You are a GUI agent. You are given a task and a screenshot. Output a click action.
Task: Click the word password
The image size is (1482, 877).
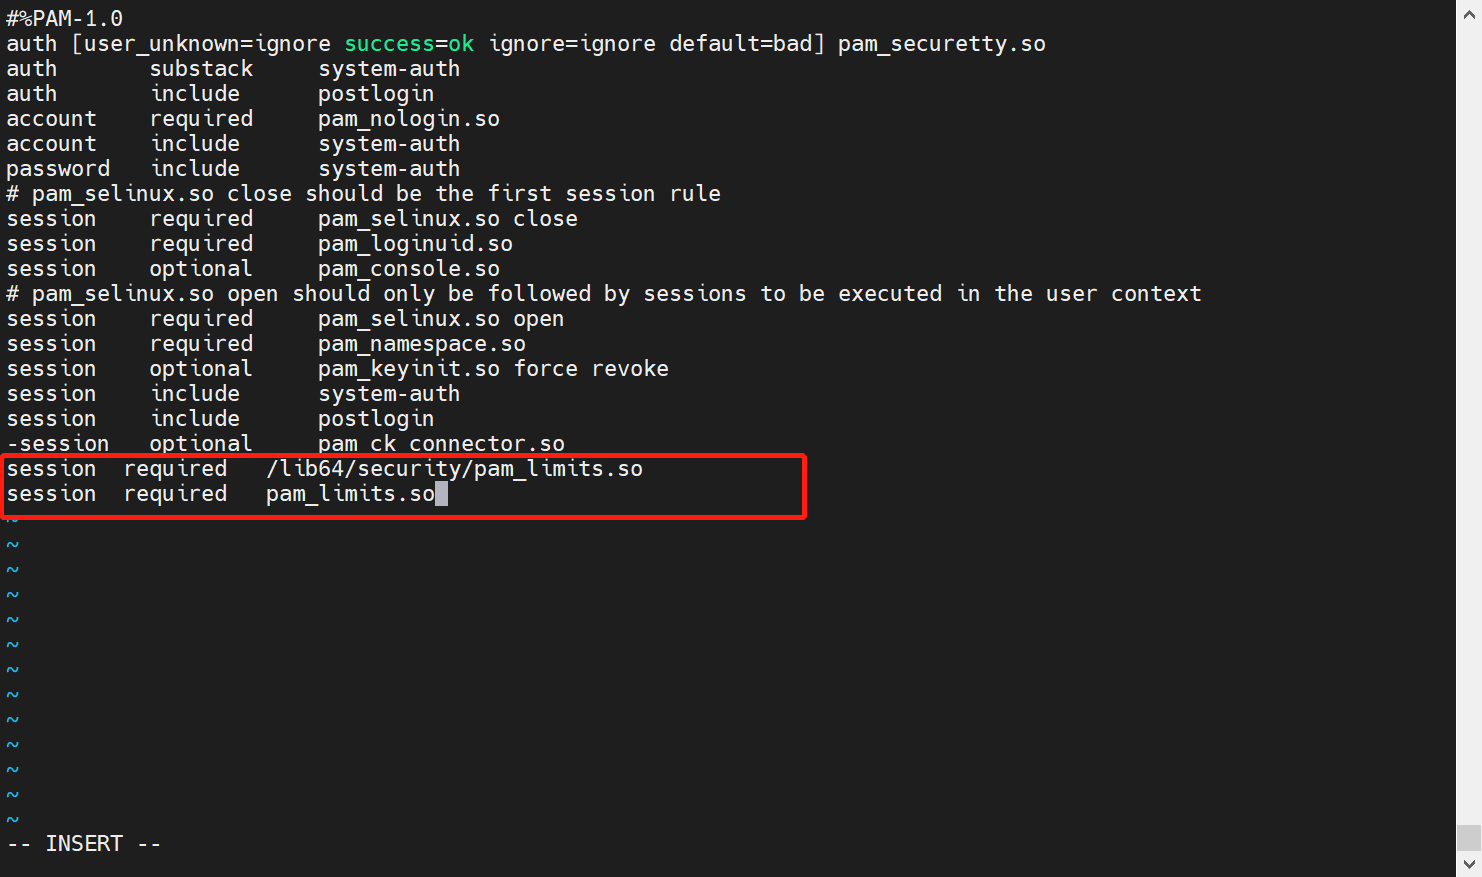(58, 169)
